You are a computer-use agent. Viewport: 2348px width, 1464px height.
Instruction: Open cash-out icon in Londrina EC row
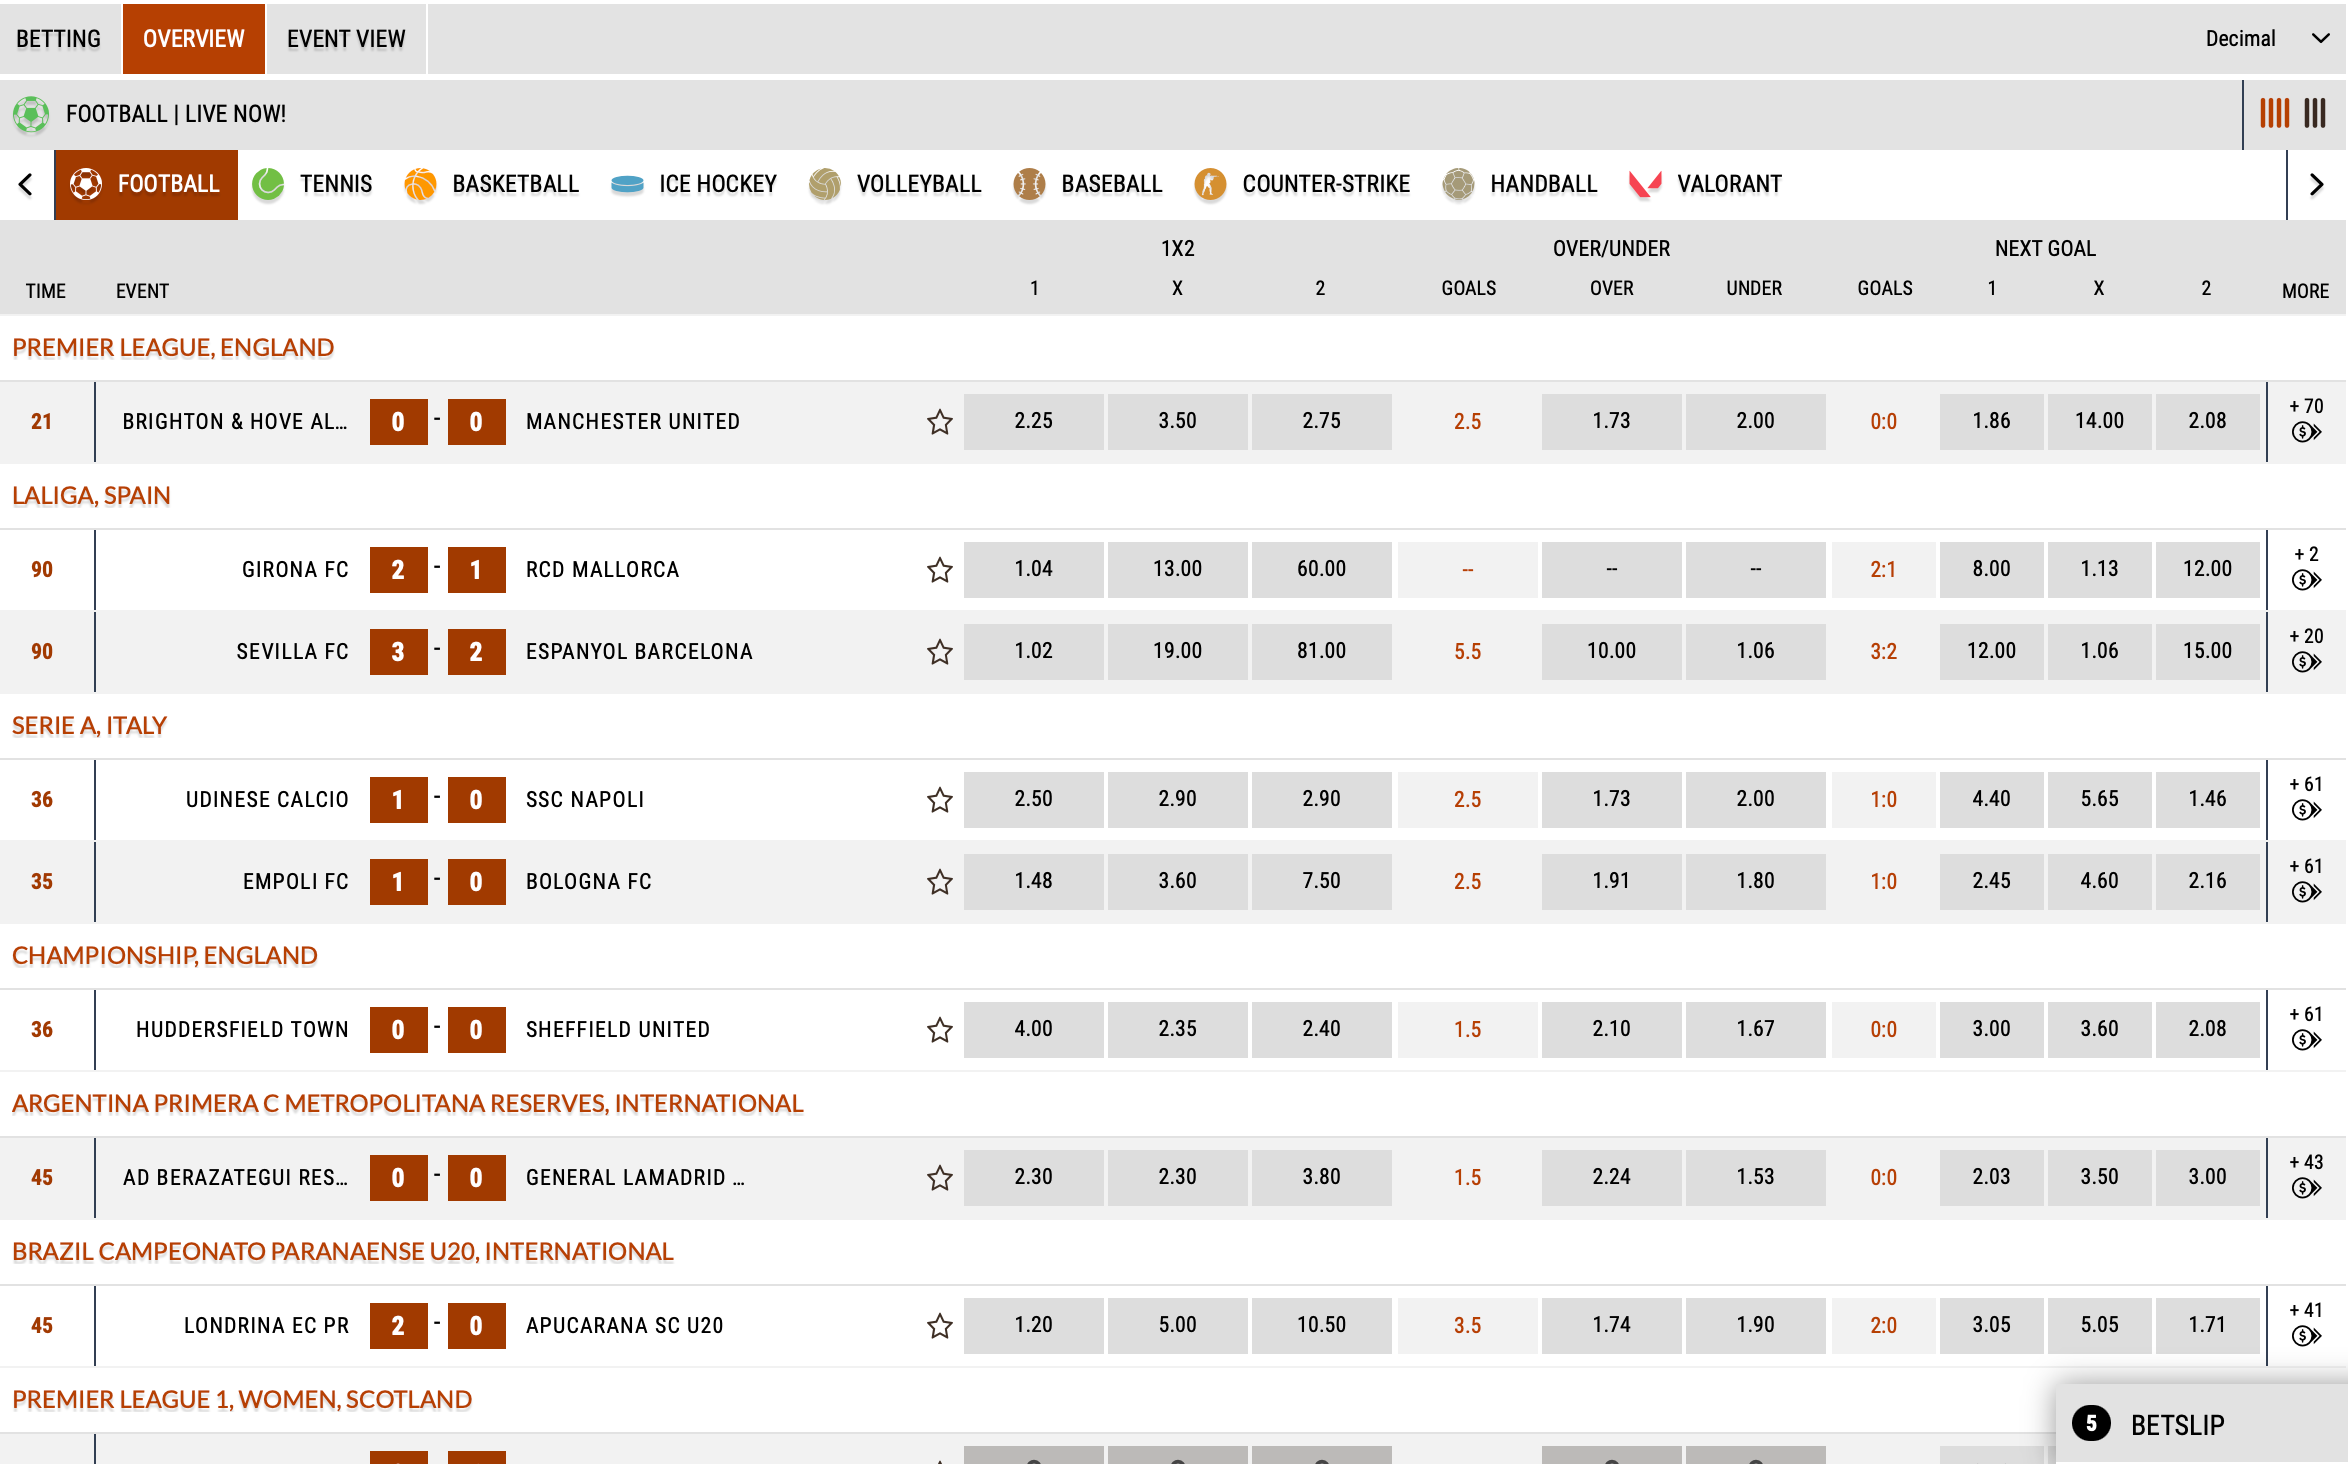click(x=2306, y=1336)
